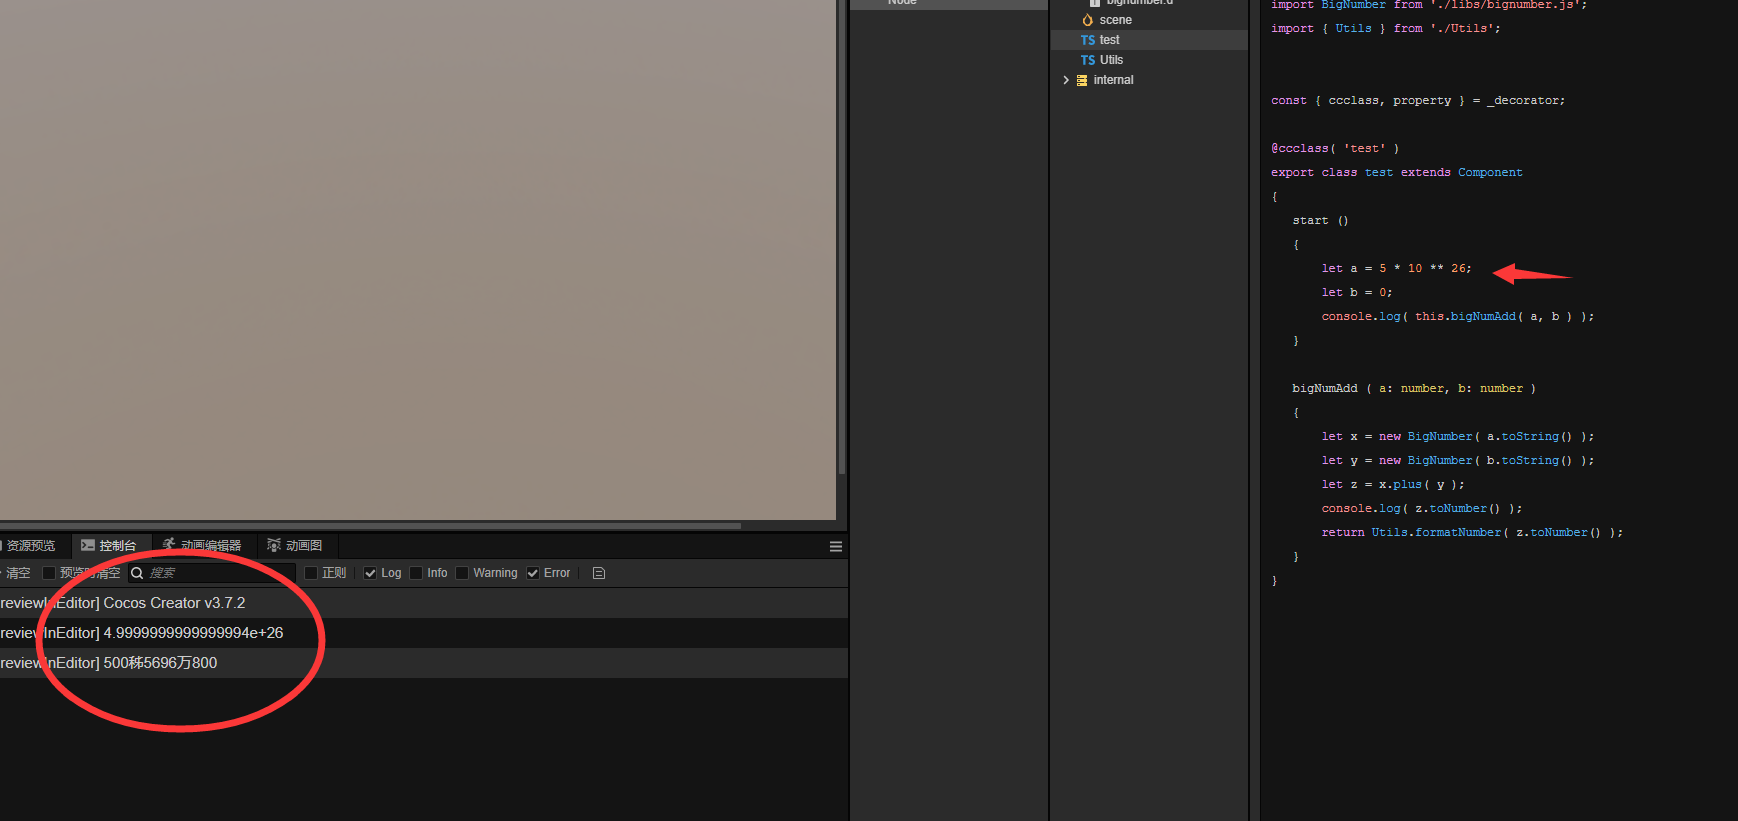Click the 'export class test' code line
The image size is (1738, 821).
(x=1396, y=172)
